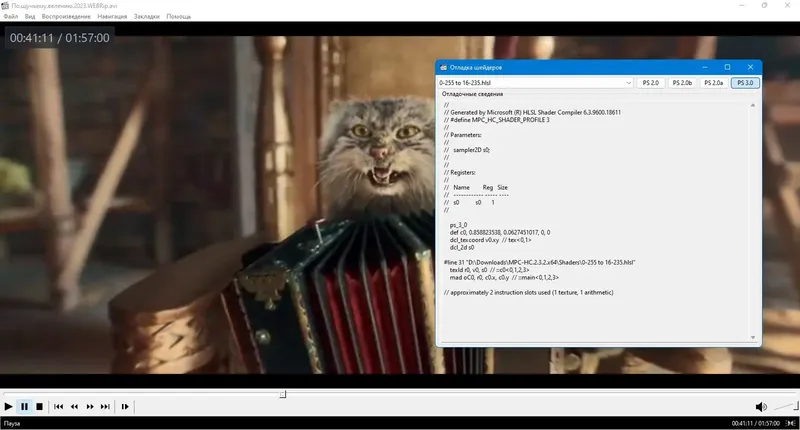Click the "def c0, 0.858823538" constant line
The image size is (800, 430).
(499, 233)
